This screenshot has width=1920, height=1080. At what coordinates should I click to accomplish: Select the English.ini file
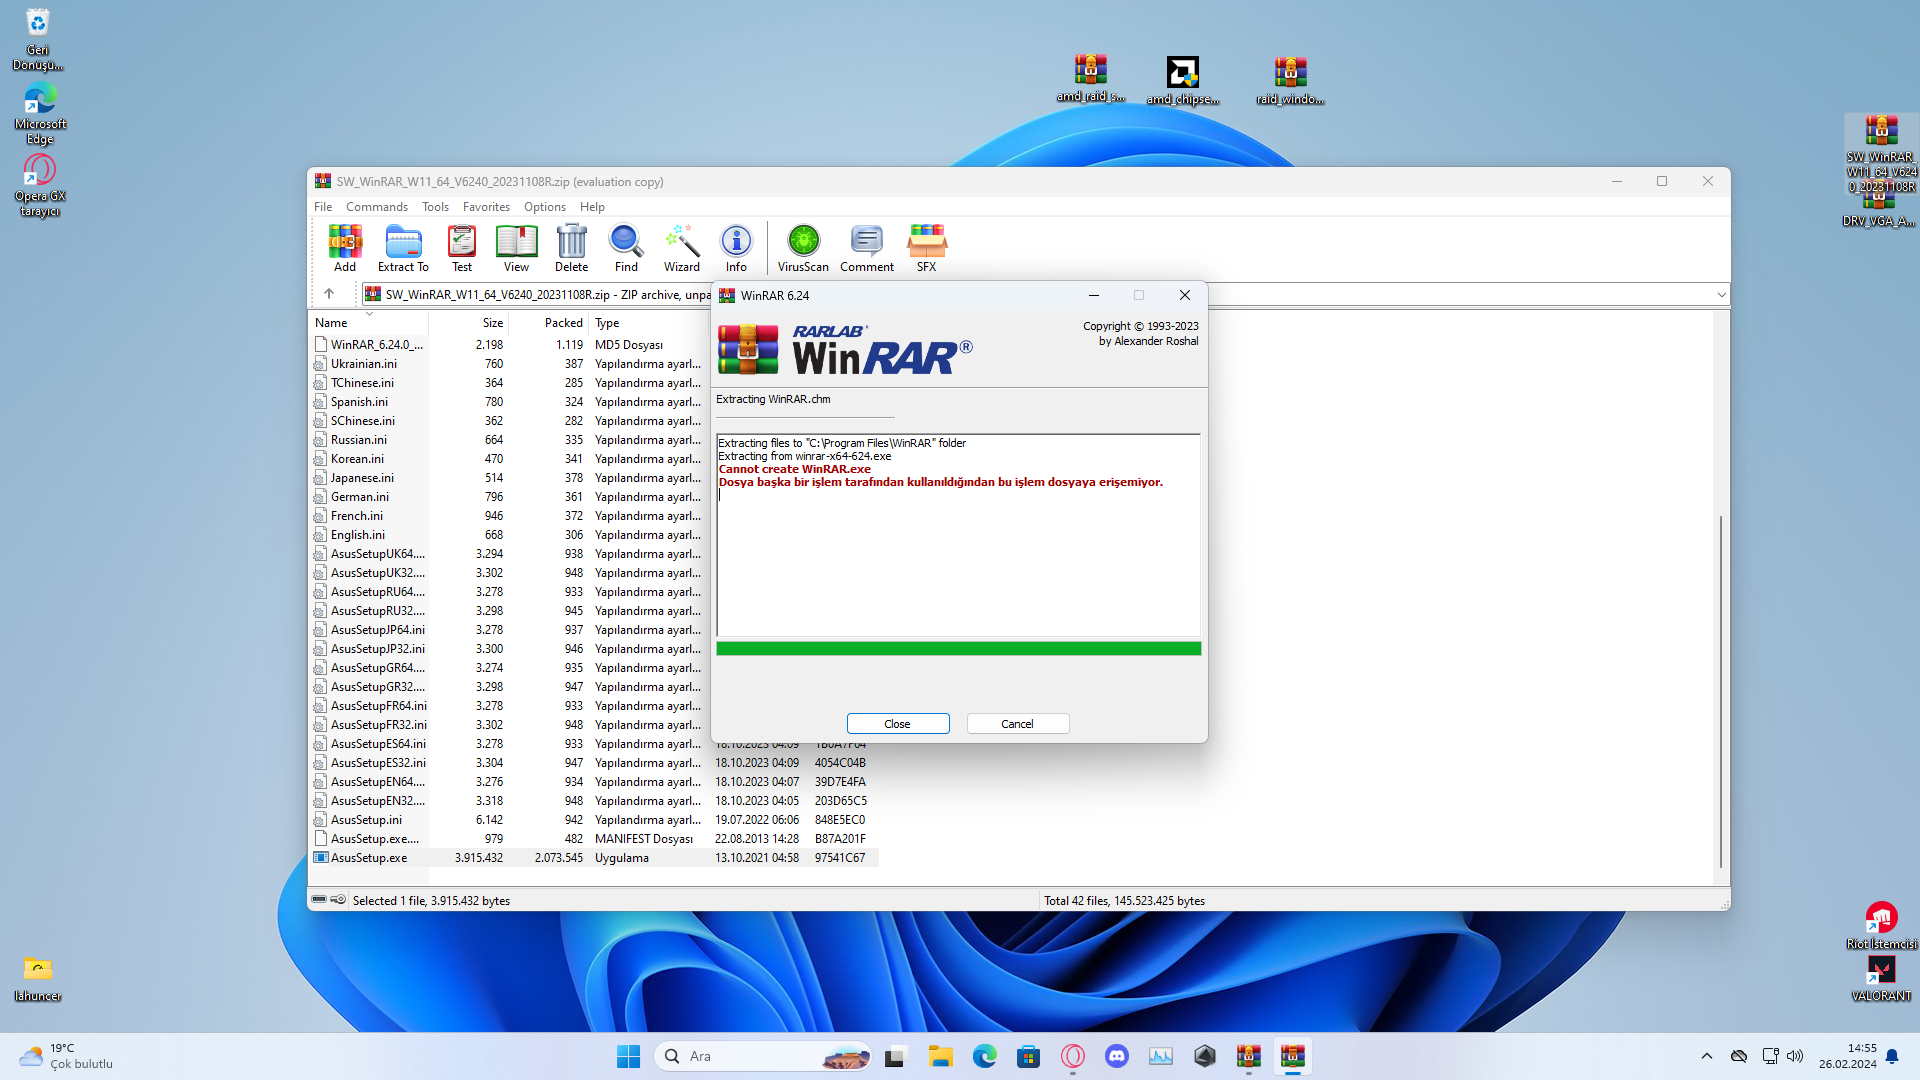[358, 535]
